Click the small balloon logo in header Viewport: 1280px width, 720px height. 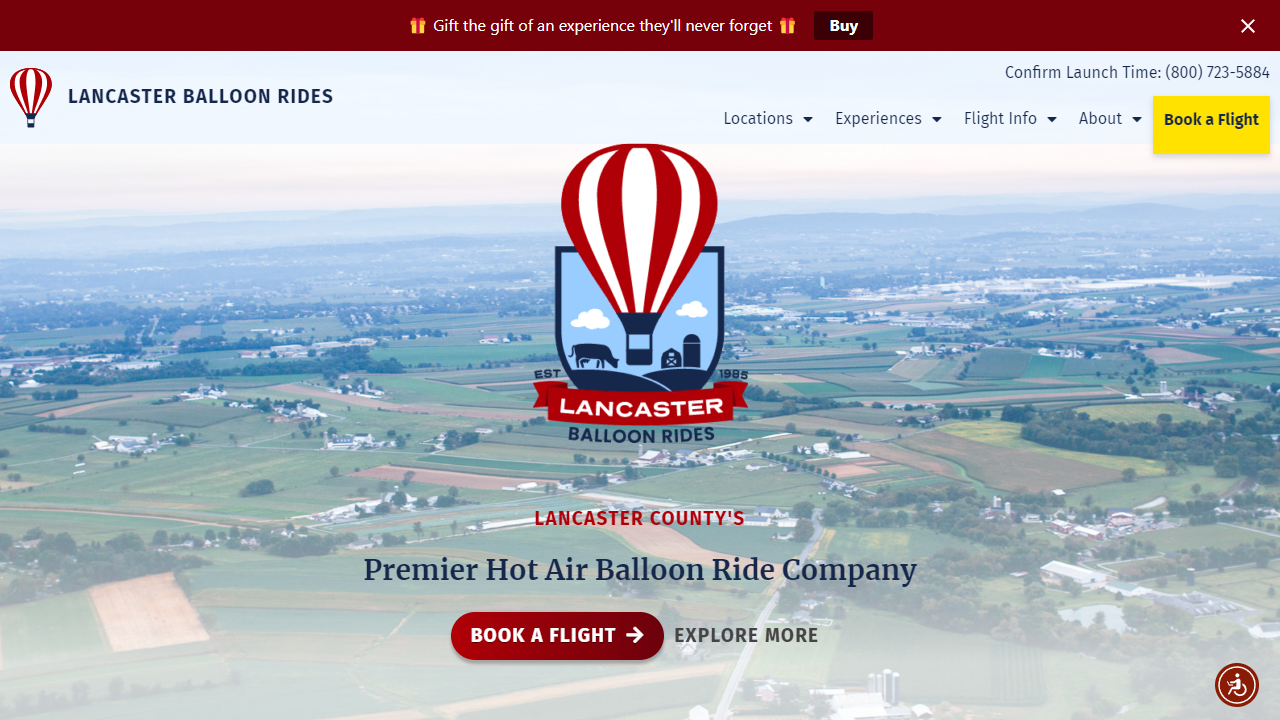[x=31, y=97]
